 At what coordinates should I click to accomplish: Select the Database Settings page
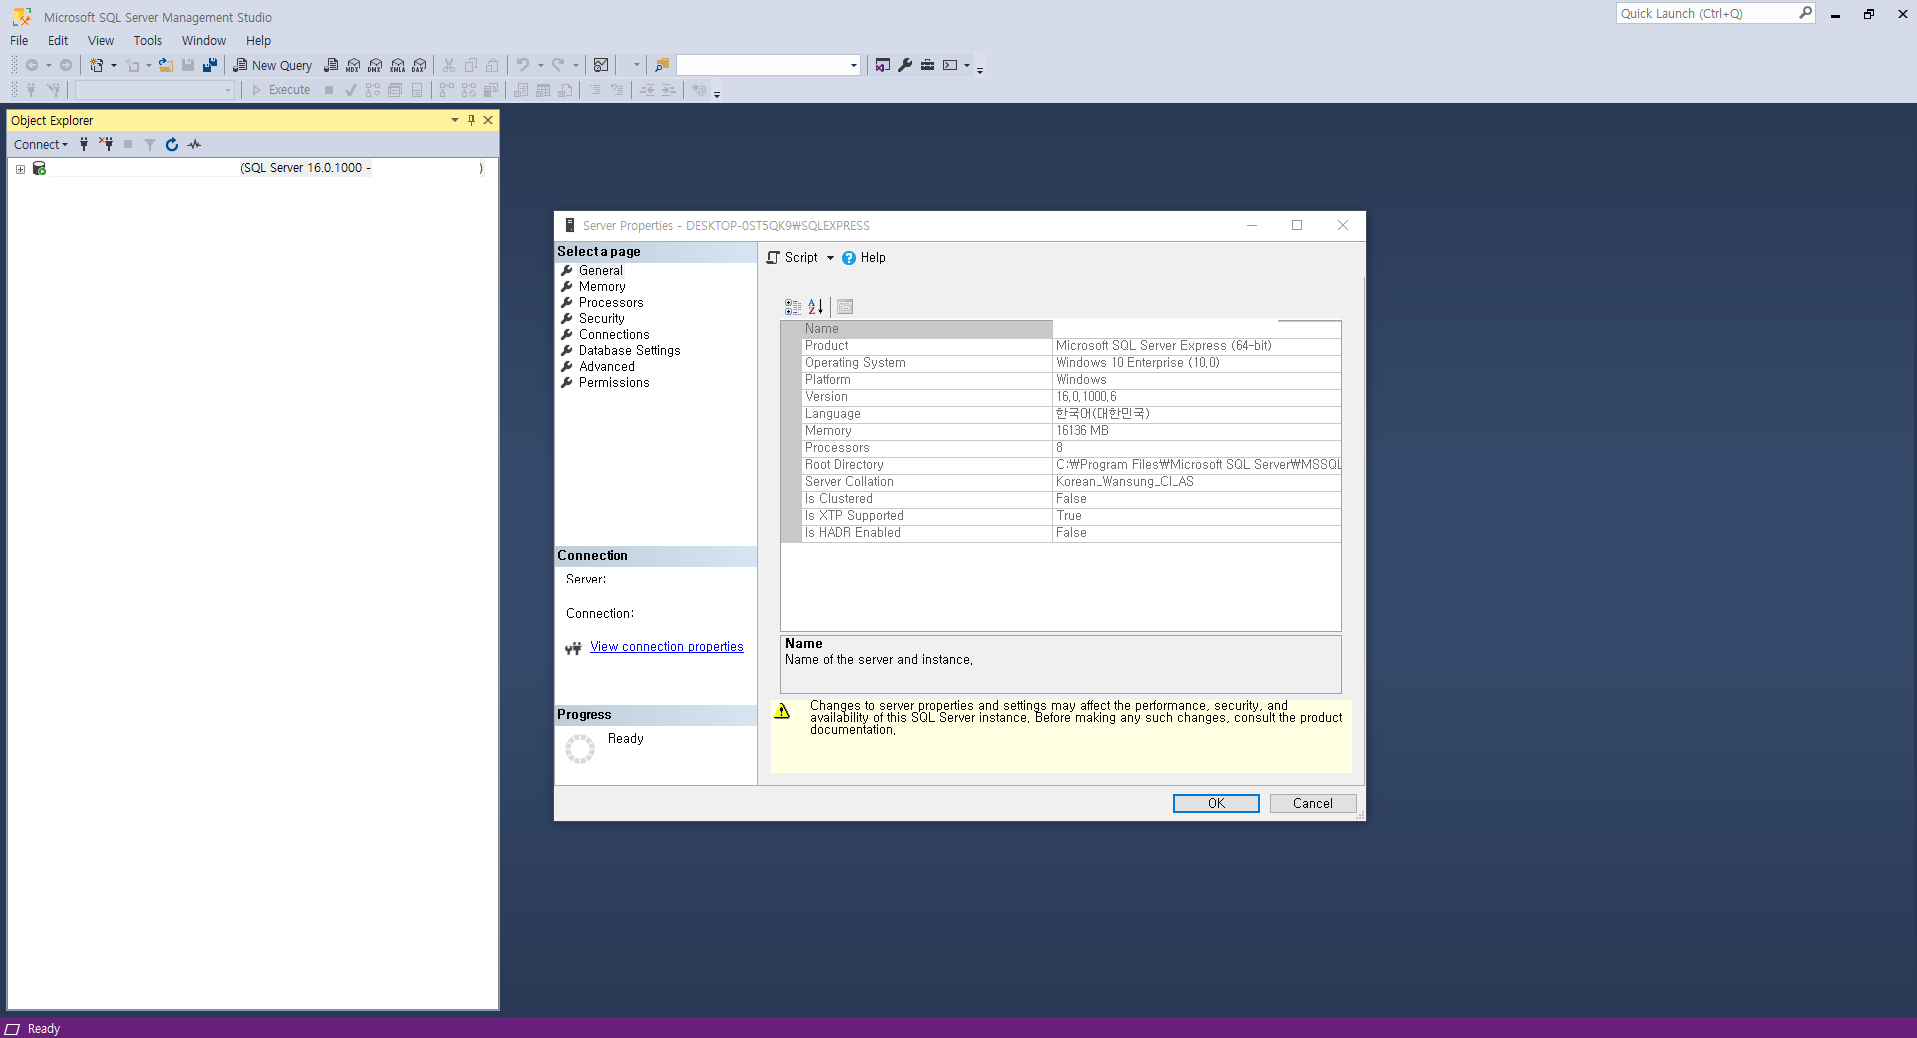tap(629, 351)
